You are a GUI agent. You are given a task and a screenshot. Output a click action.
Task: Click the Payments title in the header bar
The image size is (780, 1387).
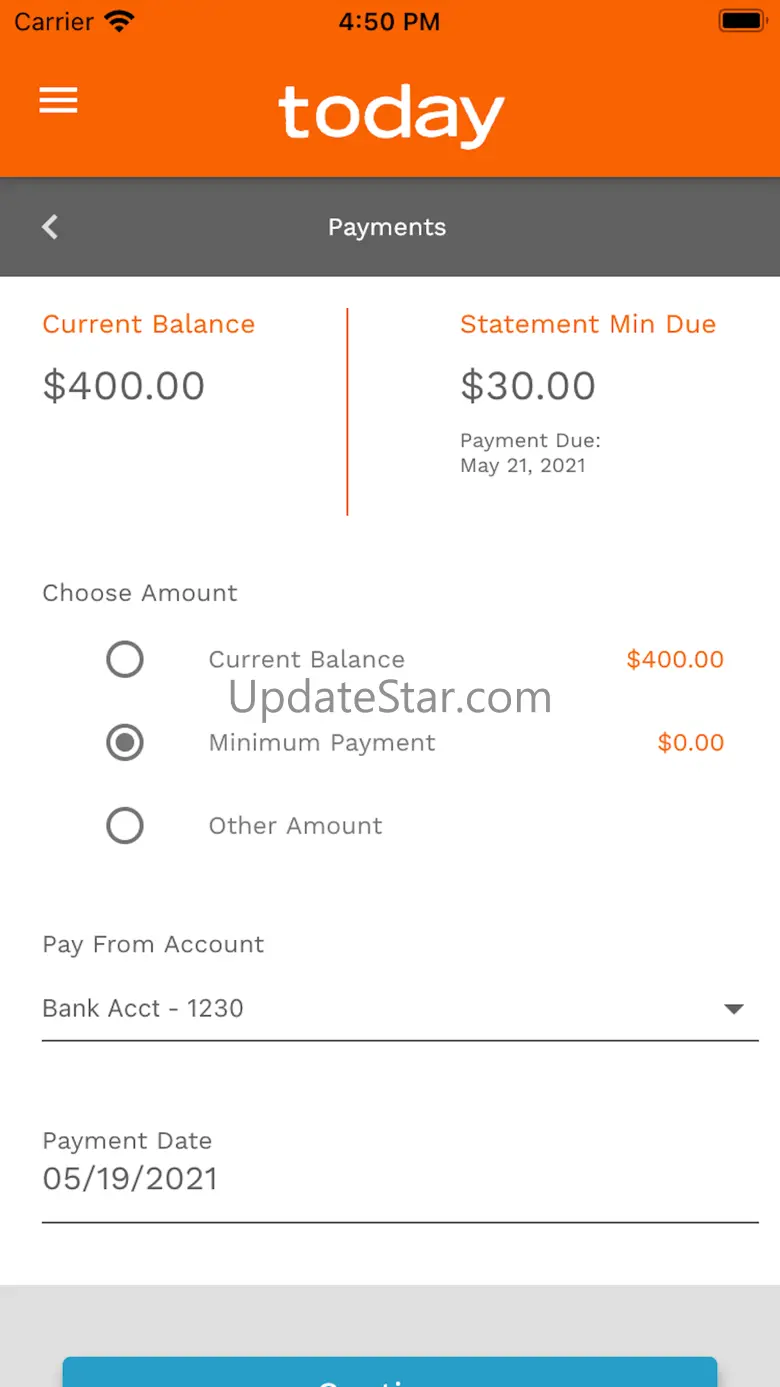(387, 227)
